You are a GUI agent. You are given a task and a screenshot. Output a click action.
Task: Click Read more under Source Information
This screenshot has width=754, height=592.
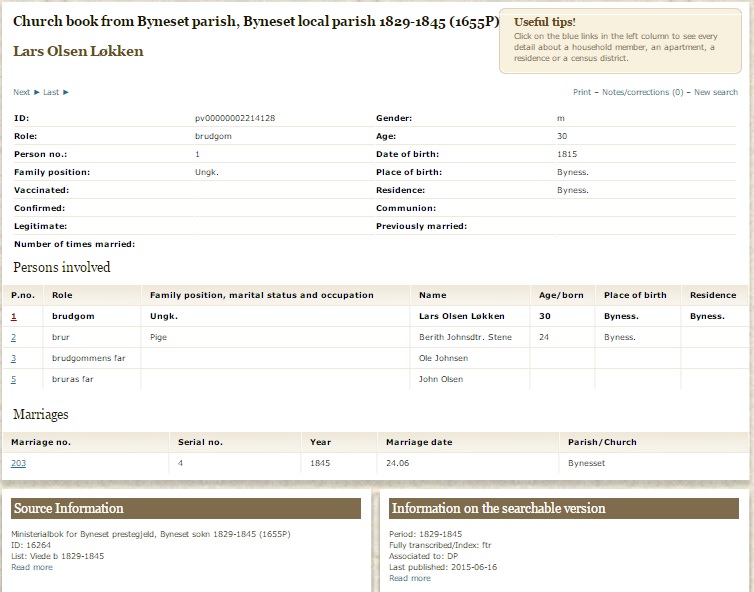click(32, 567)
